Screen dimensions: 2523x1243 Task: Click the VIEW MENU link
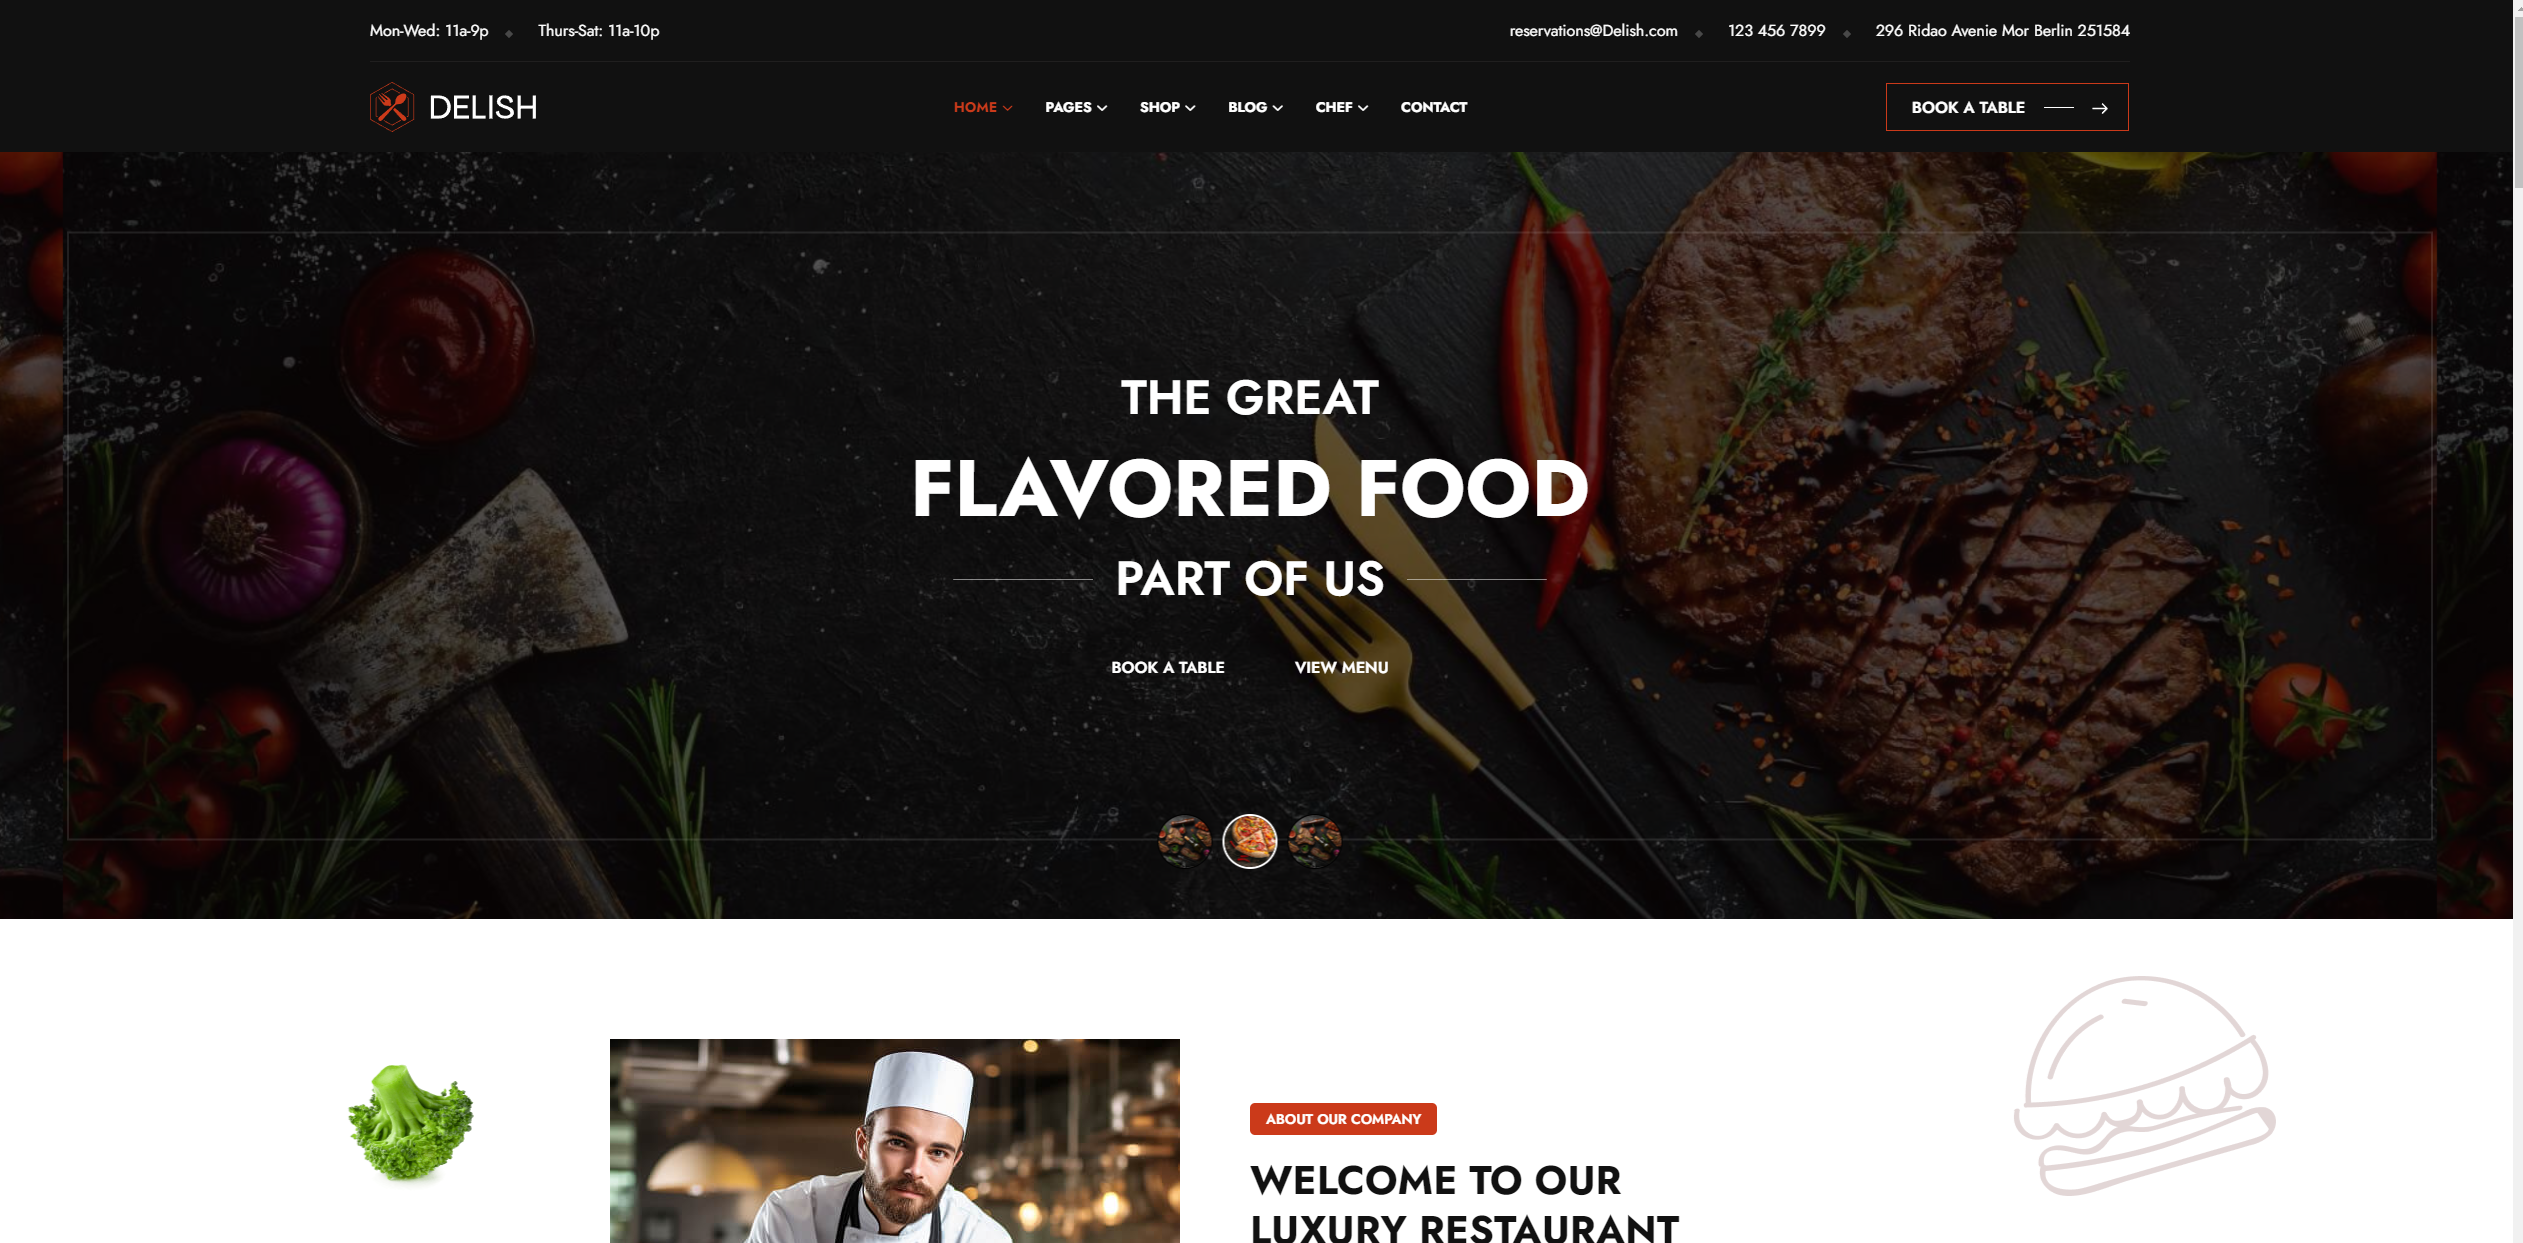[x=1340, y=666]
